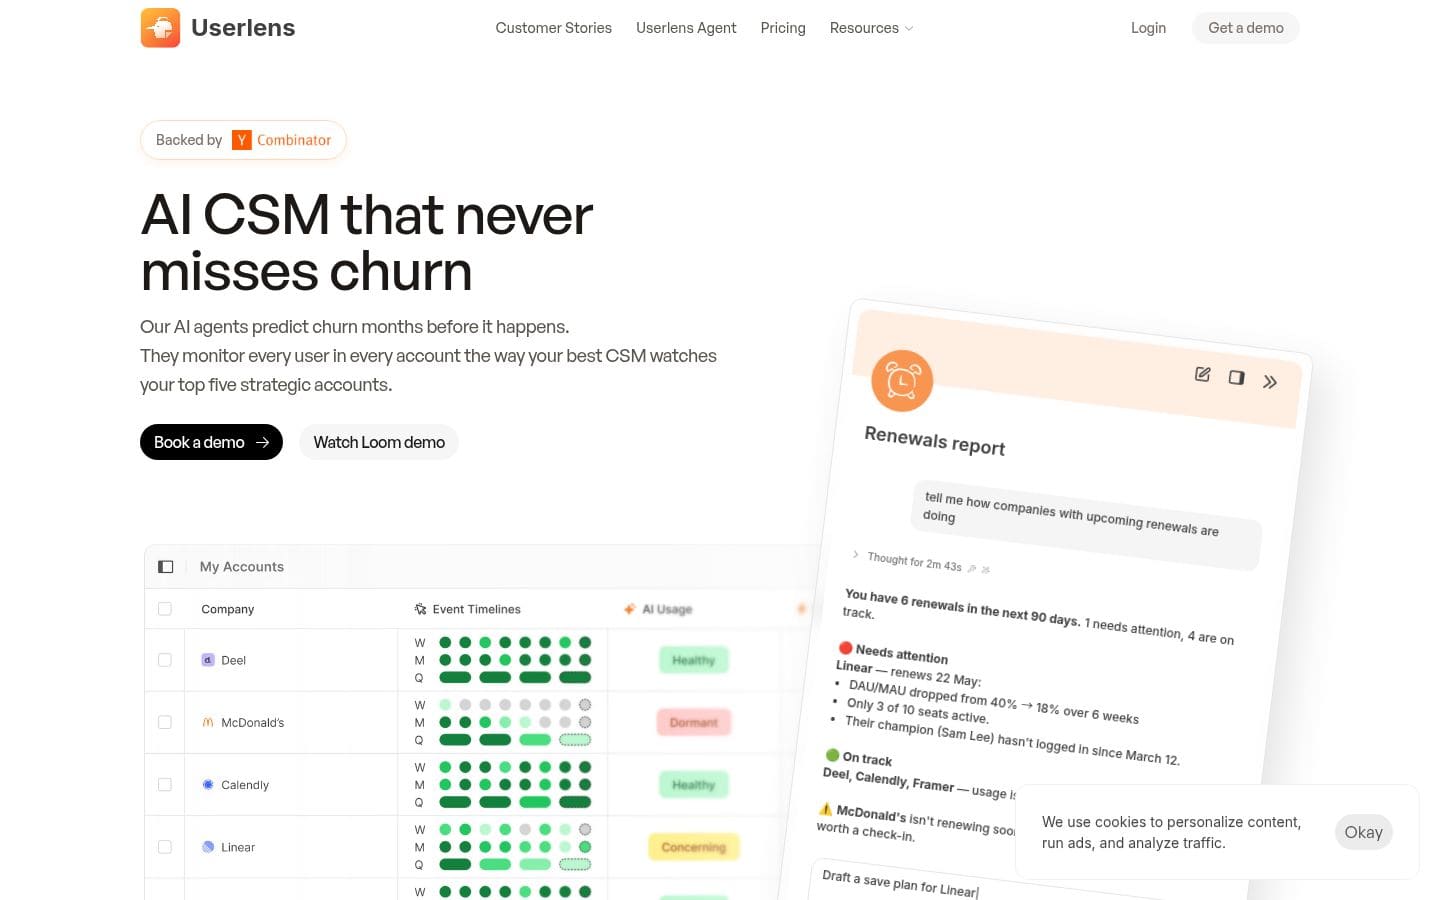Screen dimensions: 1440x900
Task: Click the double chevron collapse icon
Action: [1270, 382]
